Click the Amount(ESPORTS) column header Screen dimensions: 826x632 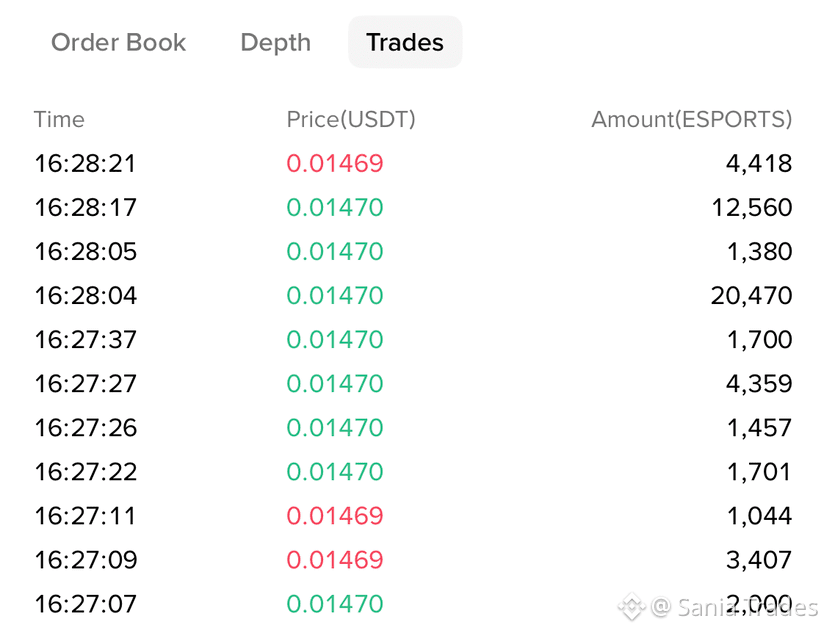coord(692,120)
